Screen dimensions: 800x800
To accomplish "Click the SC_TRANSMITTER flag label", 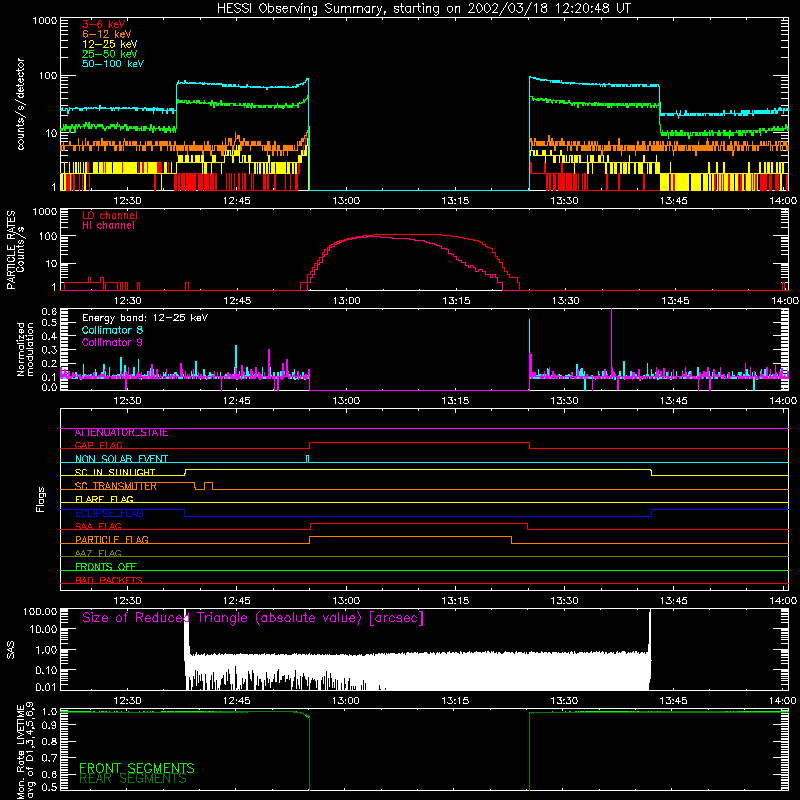I will [116, 486].
